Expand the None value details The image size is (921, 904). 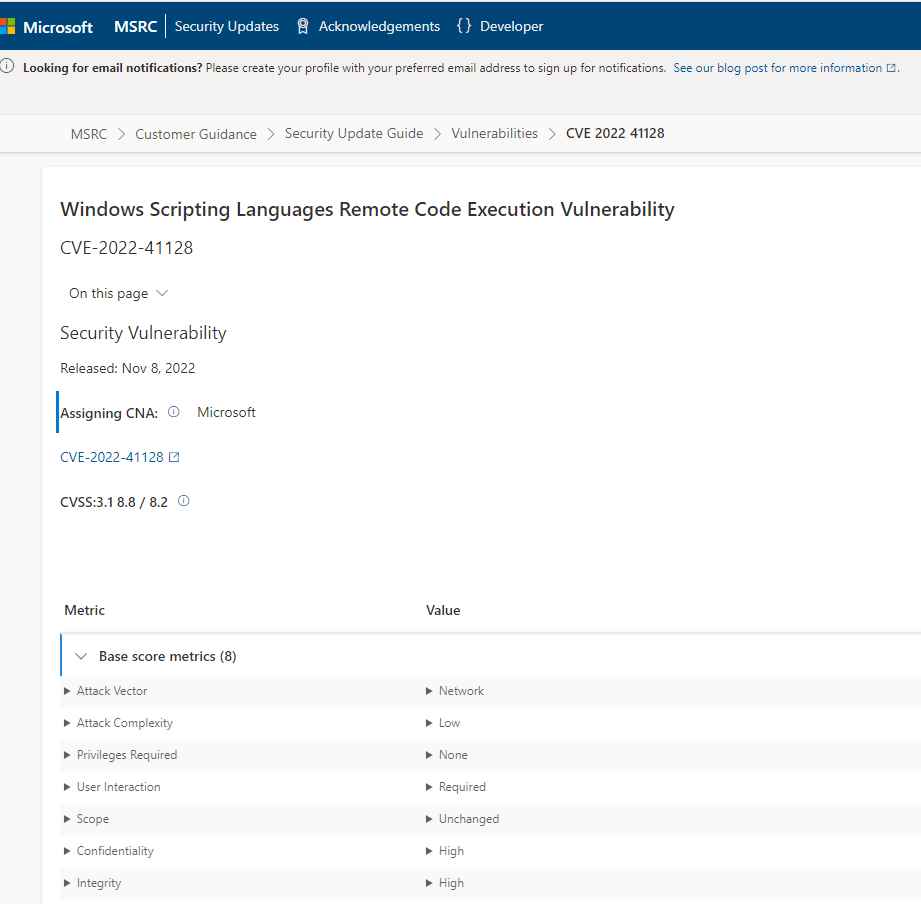(x=429, y=755)
